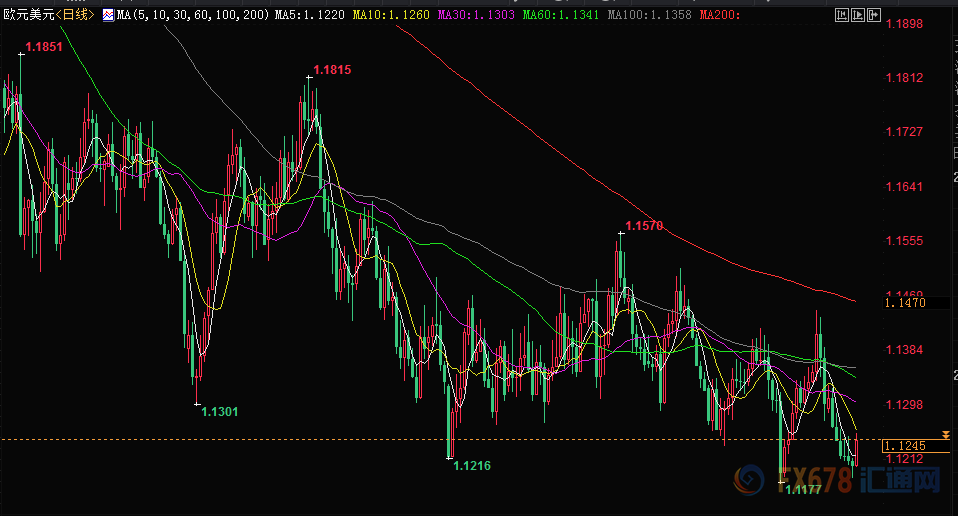Click the MA indicator chart icon
958x516 pixels.
(x=108, y=16)
